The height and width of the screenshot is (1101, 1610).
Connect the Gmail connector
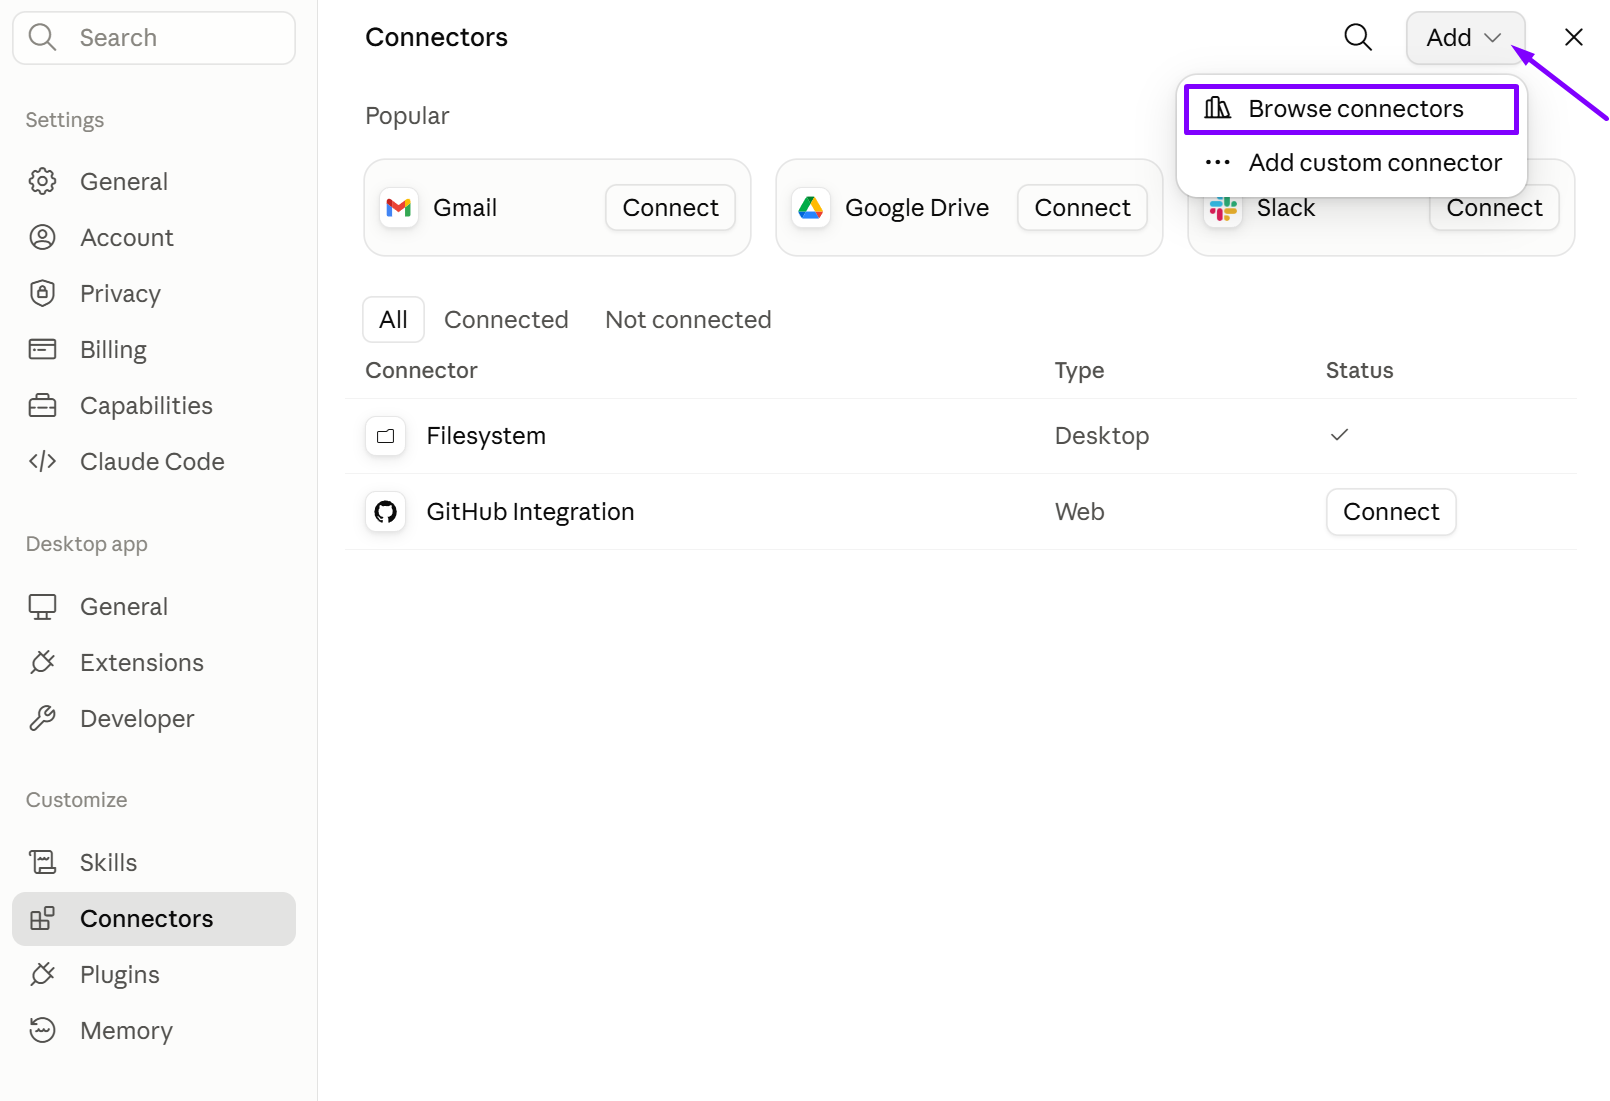pos(670,208)
